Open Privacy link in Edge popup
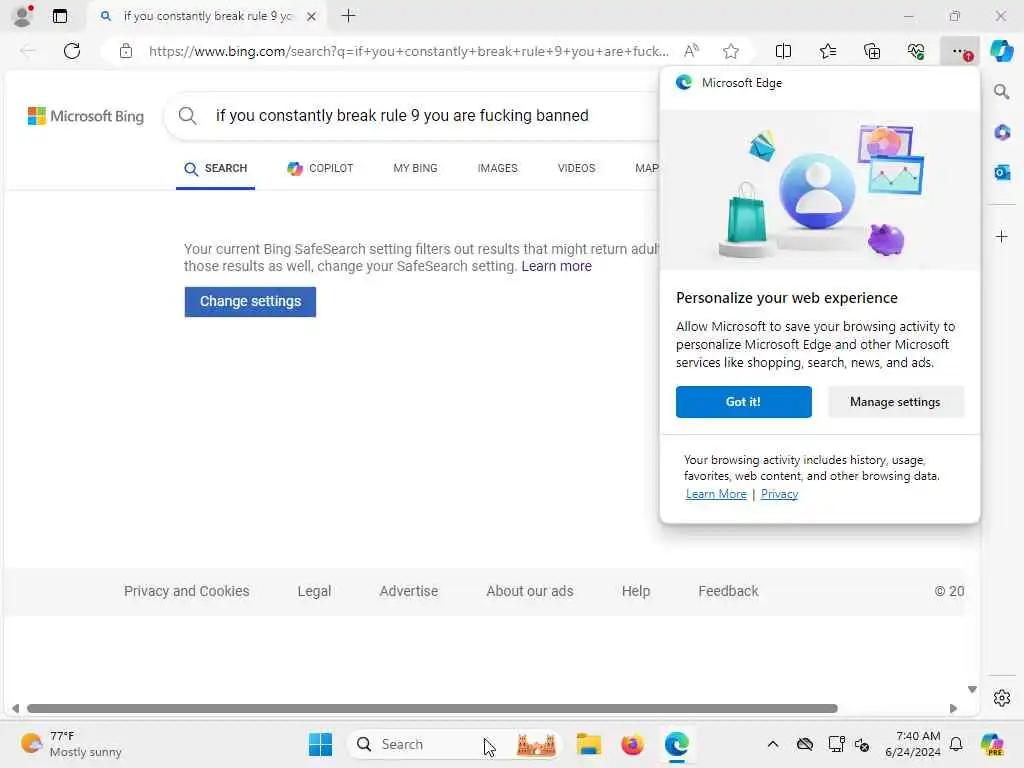Image resolution: width=1024 pixels, height=768 pixels. coord(779,494)
